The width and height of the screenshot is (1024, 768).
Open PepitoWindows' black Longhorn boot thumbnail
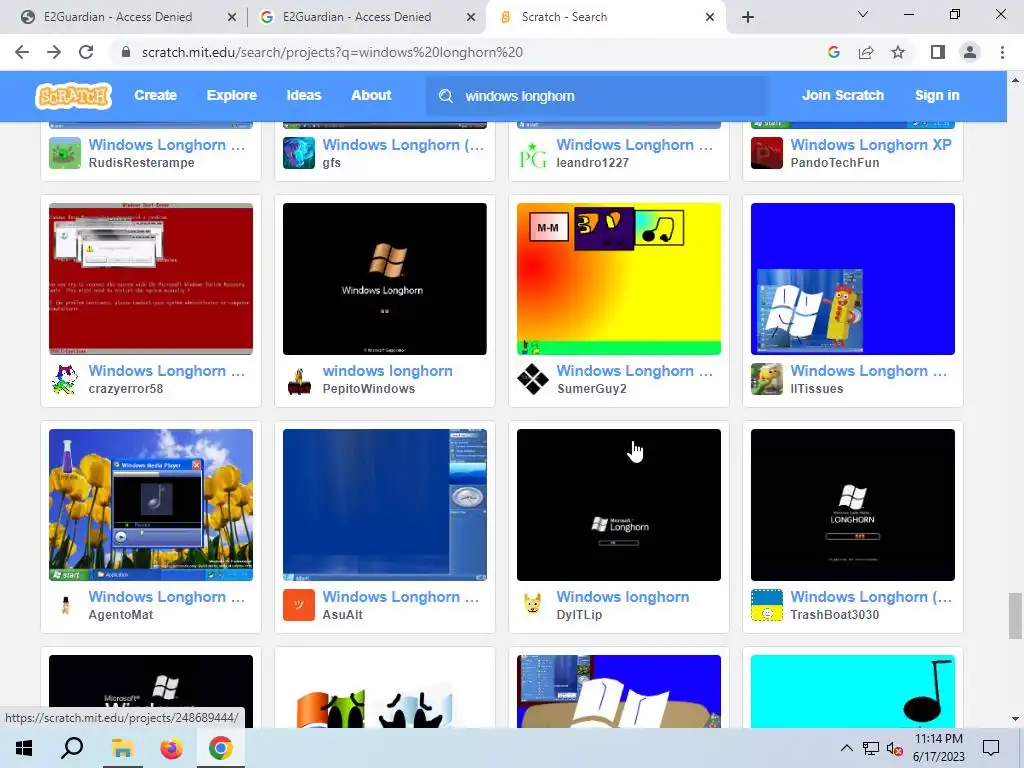point(385,279)
